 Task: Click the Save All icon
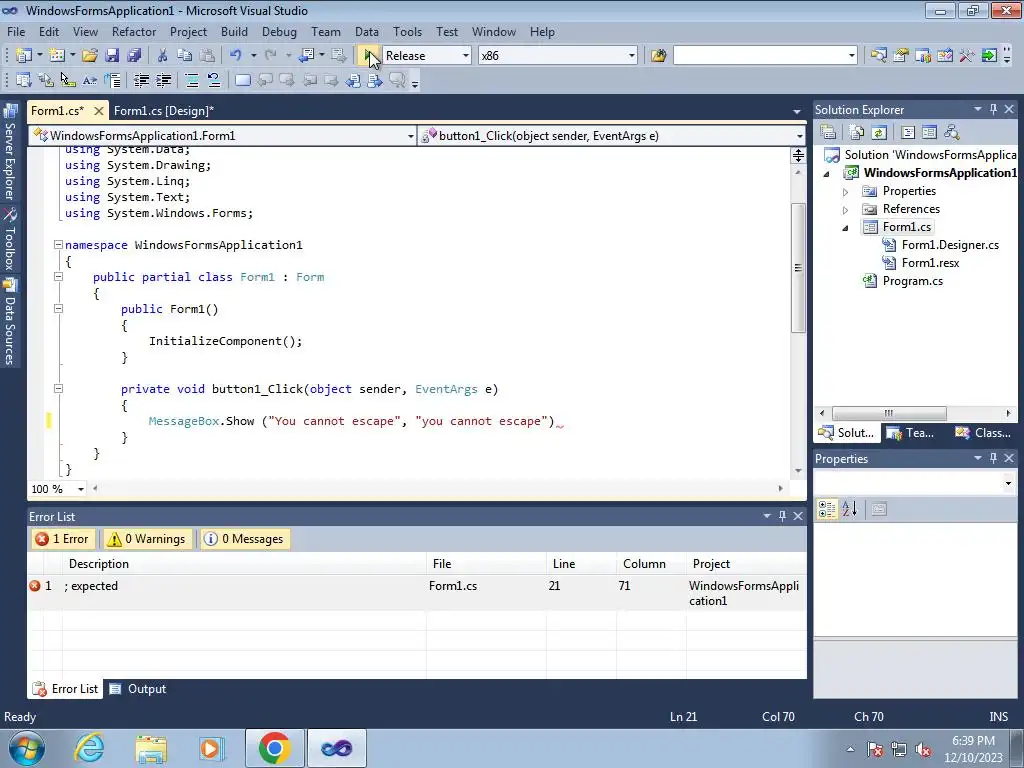click(134, 56)
